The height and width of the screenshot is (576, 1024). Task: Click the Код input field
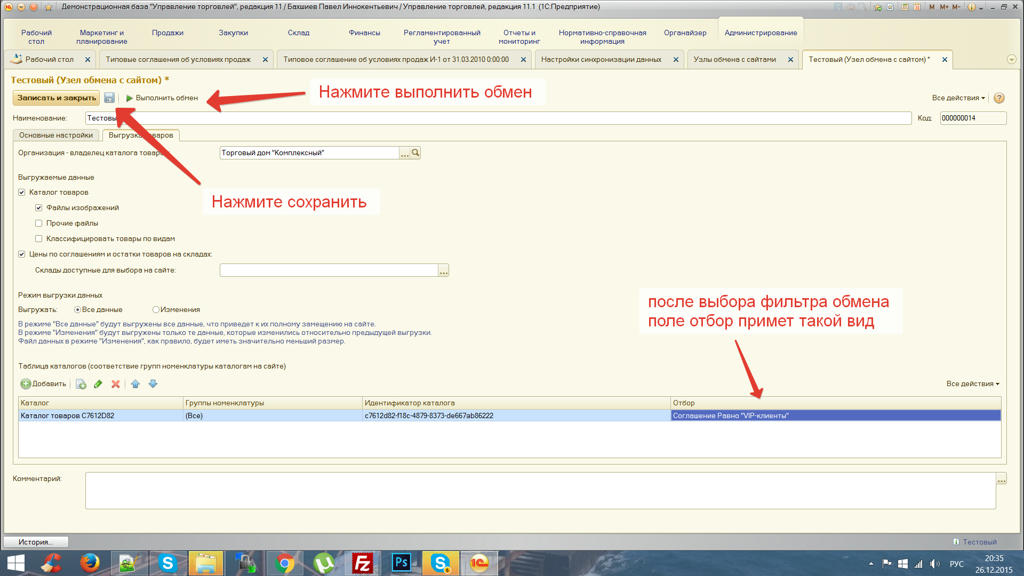[x=973, y=118]
